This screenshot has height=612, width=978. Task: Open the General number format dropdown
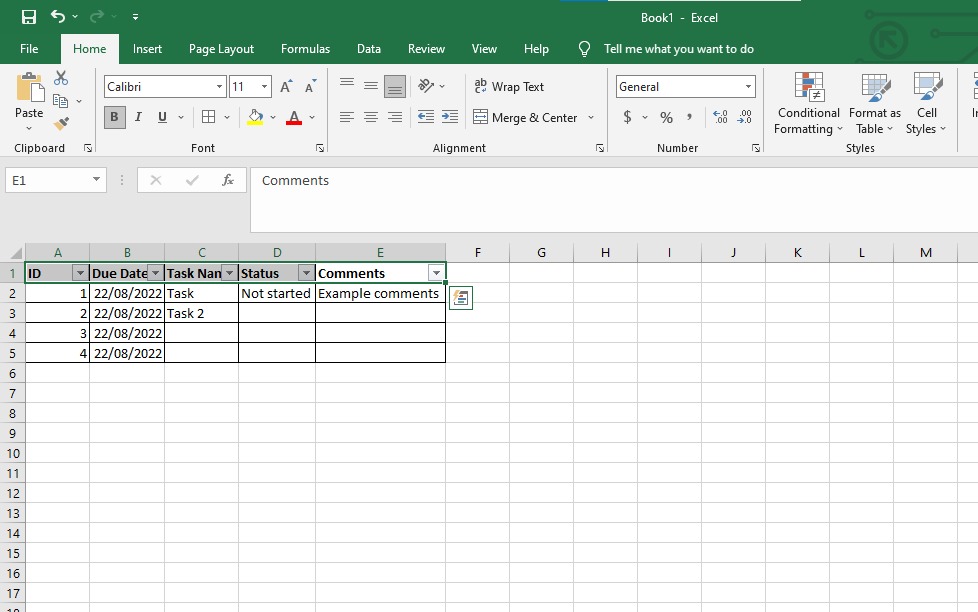pyautogui.click(x=747, y=87)
